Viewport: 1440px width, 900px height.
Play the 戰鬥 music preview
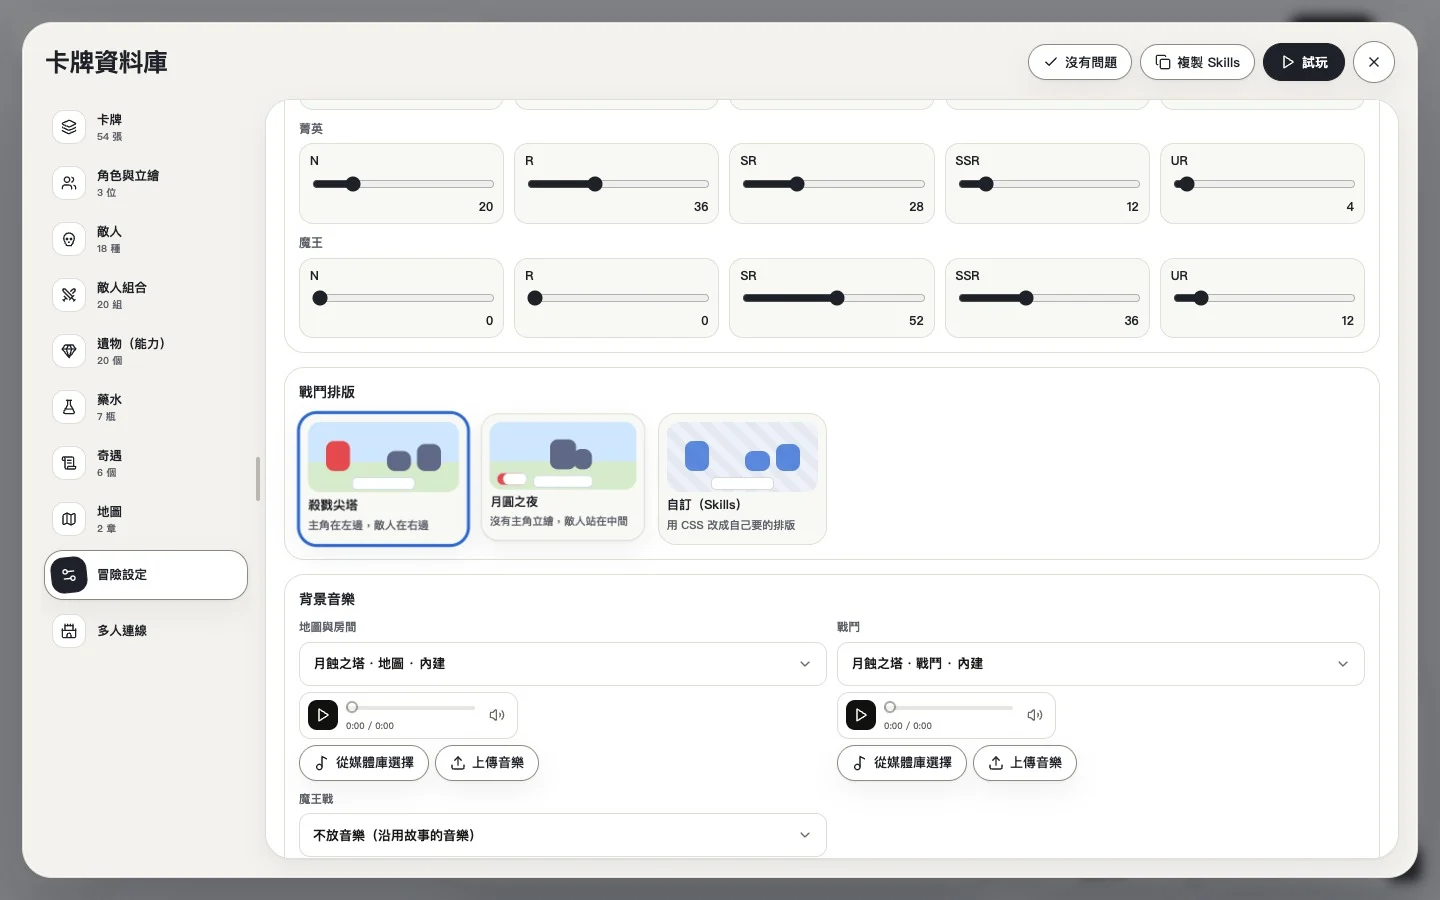(x=861, y=715)
